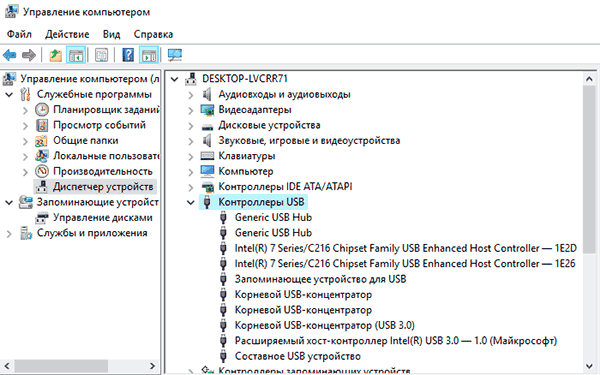Click the Клавиатуры keyboard icon
This screenshot has width=600, height=375.
click(x=207, y=156)
